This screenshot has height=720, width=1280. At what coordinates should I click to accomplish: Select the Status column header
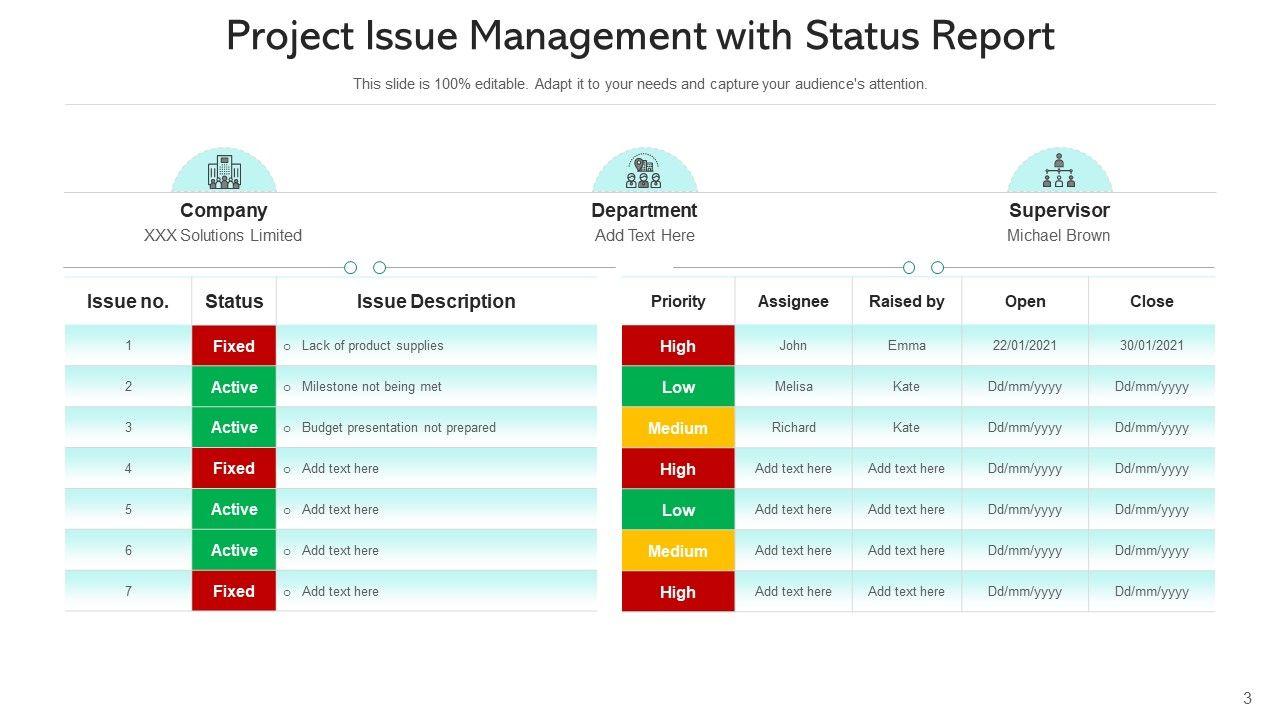tap(234, 301)
